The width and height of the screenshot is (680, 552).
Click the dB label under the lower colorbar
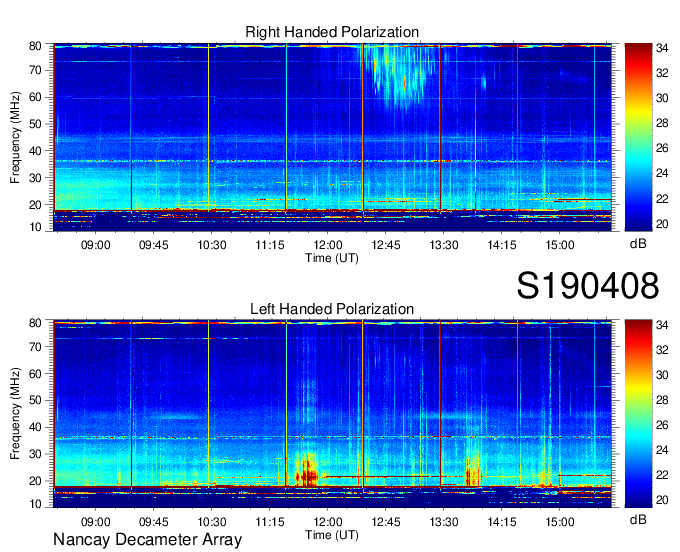pos(638,519)
